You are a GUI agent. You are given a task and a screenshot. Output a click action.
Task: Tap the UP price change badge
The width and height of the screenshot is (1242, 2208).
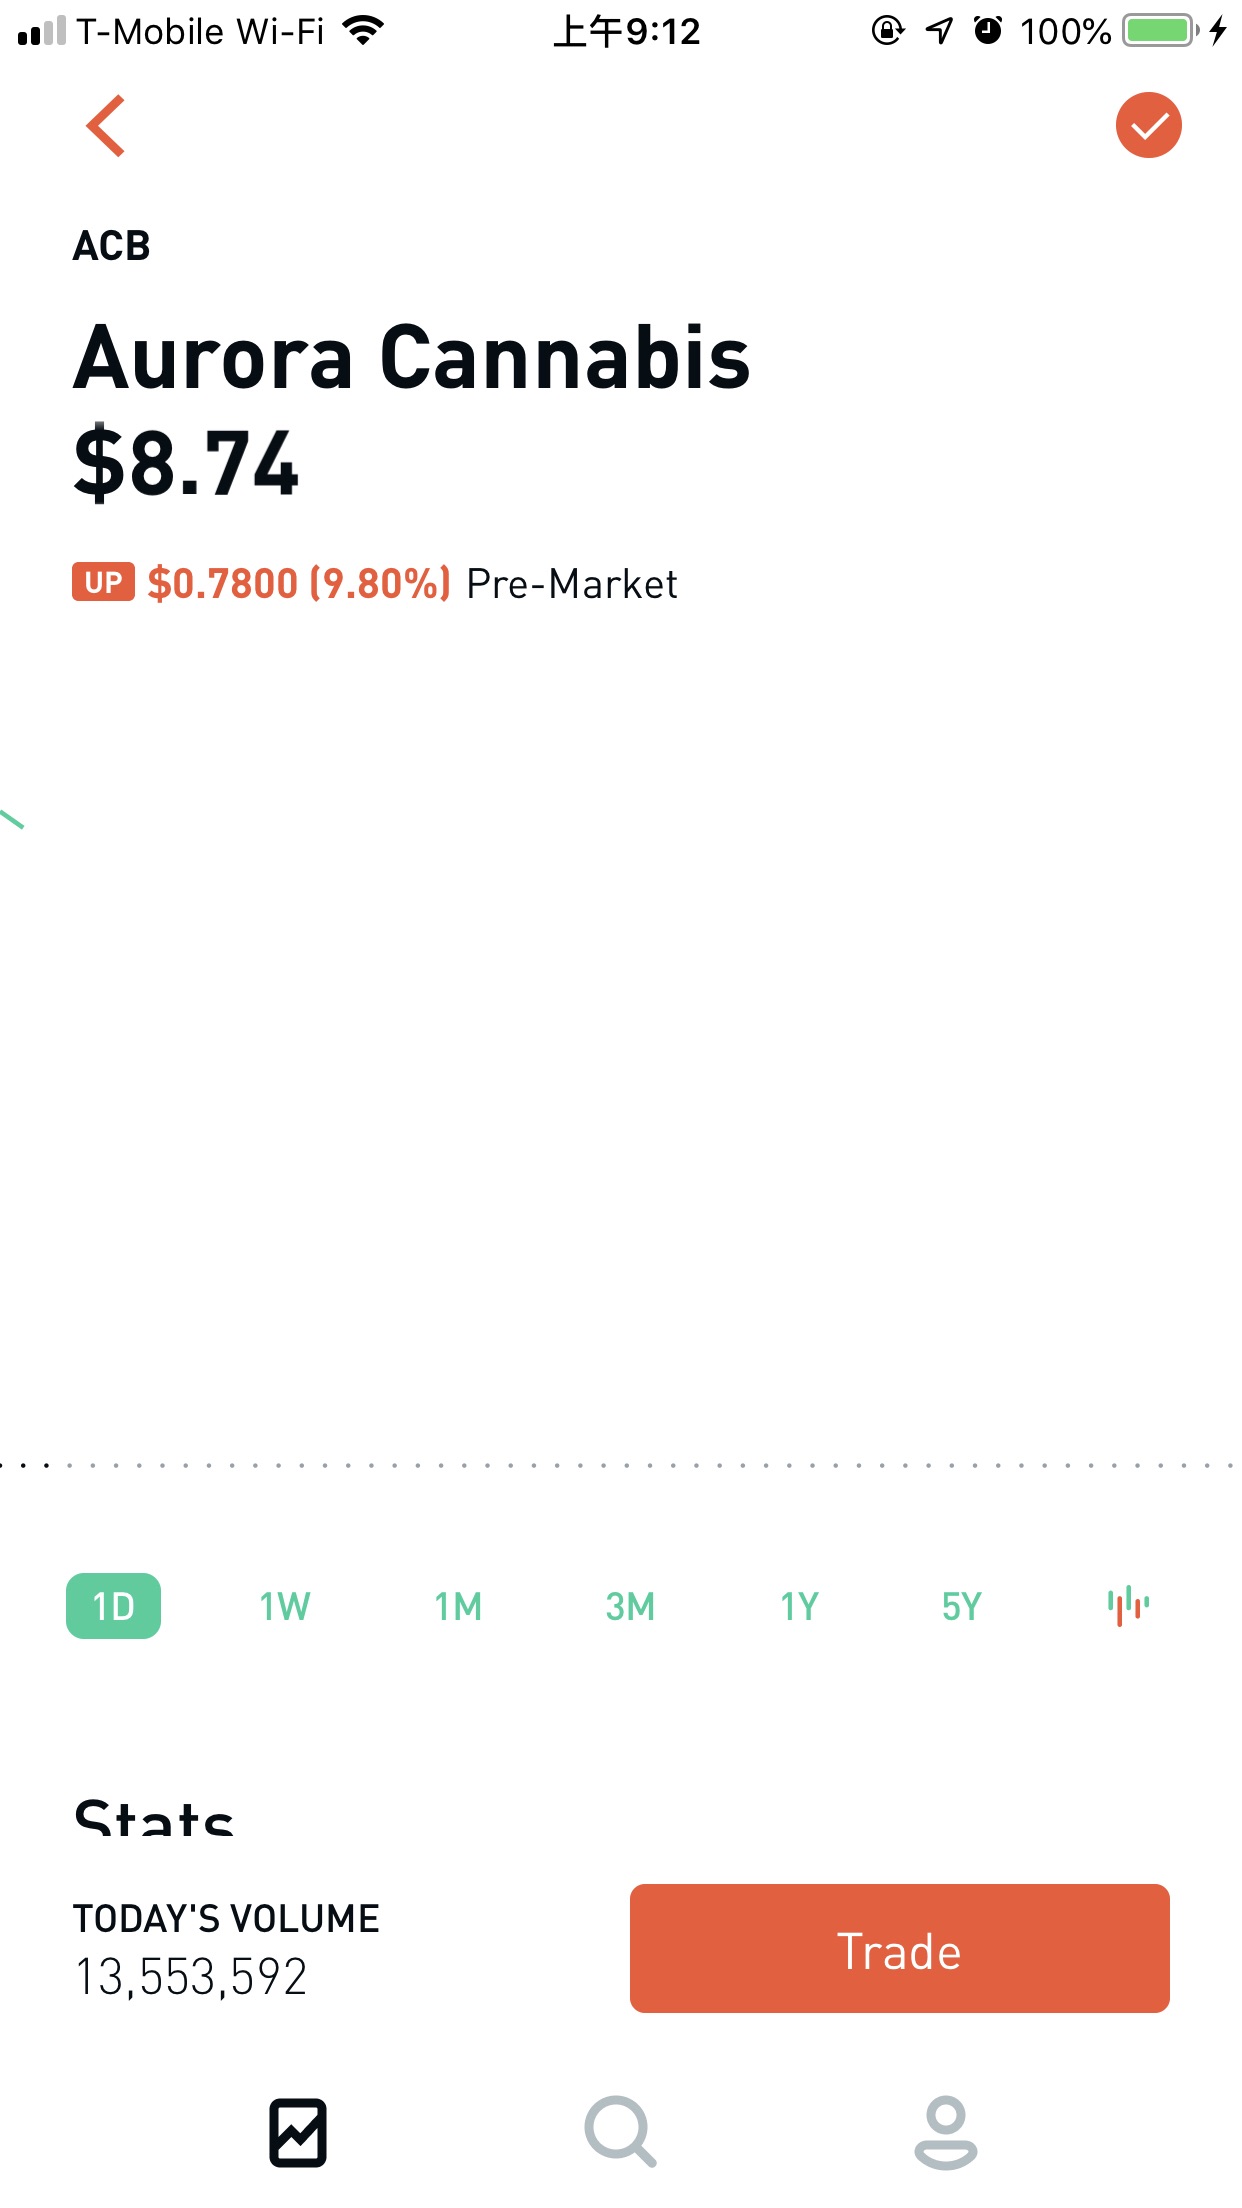pos(103,583)
